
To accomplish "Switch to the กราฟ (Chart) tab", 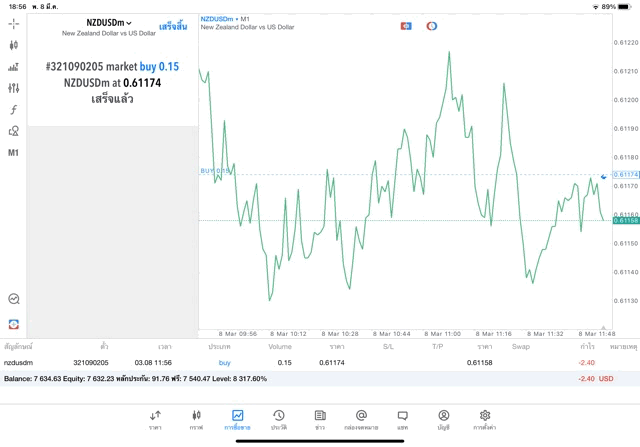I will pos(196,420).
